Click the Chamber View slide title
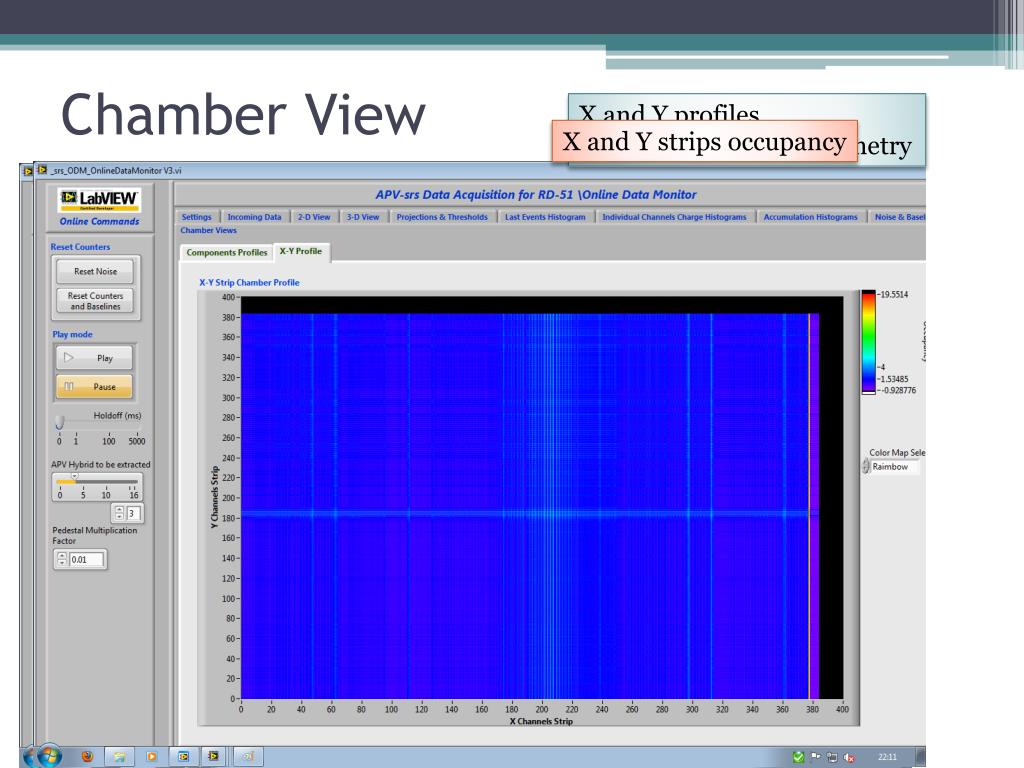The width and height of the screenshot is (1024, 768). pos(243,114)
